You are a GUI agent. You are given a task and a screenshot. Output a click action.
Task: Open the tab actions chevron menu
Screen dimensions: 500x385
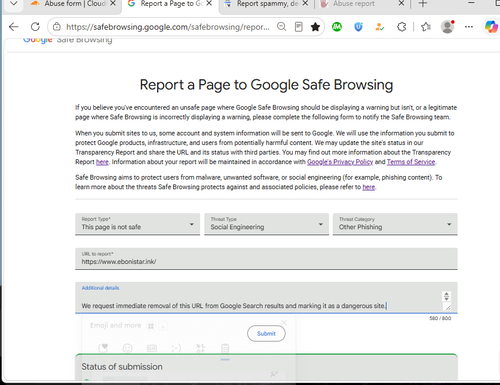click(14, 4)
